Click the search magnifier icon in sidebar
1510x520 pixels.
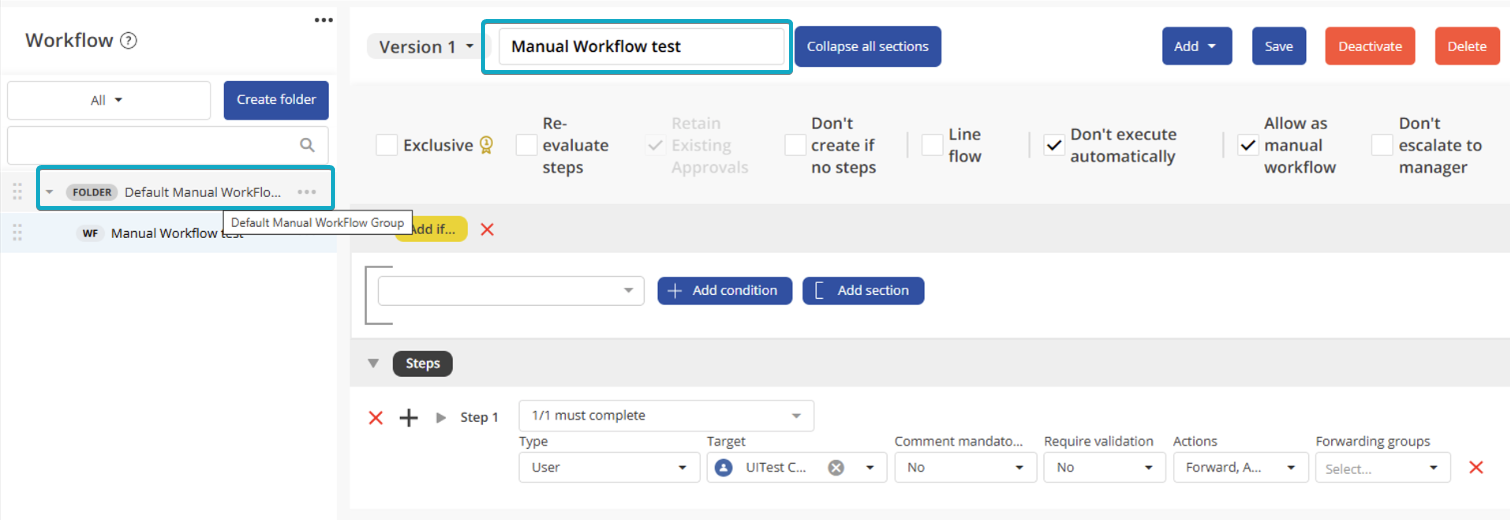pos(307,145)
